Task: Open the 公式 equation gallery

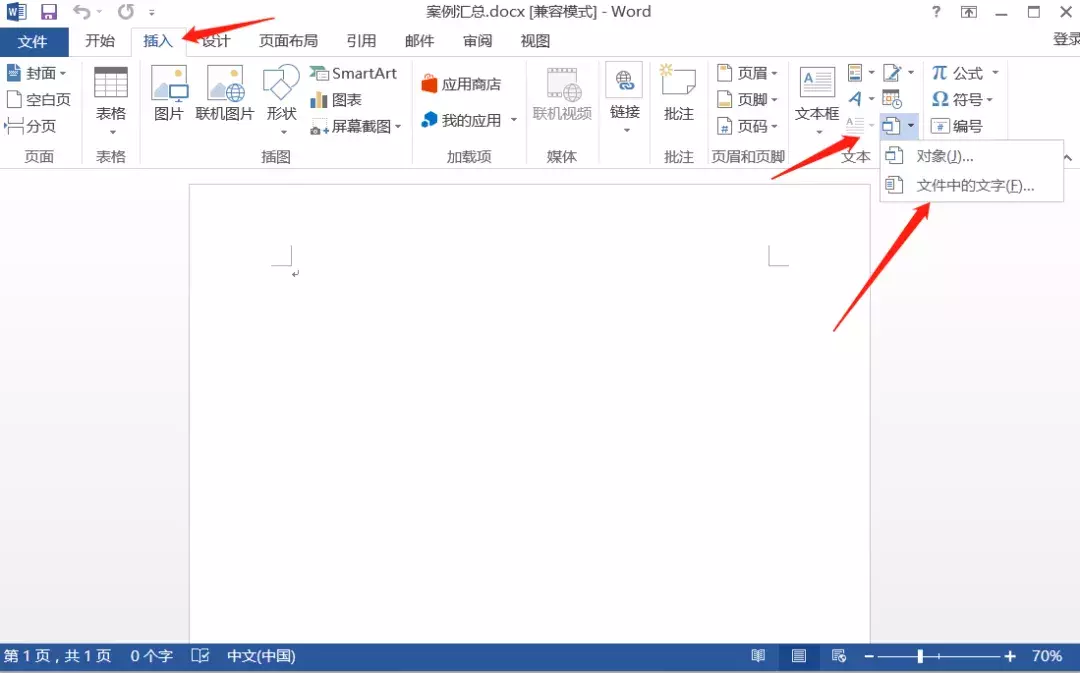Action: (965, 73)
